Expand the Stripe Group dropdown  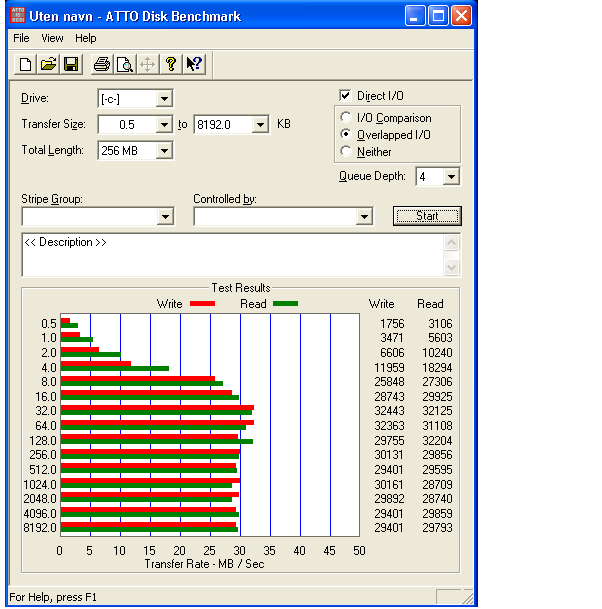pos(165,216)
